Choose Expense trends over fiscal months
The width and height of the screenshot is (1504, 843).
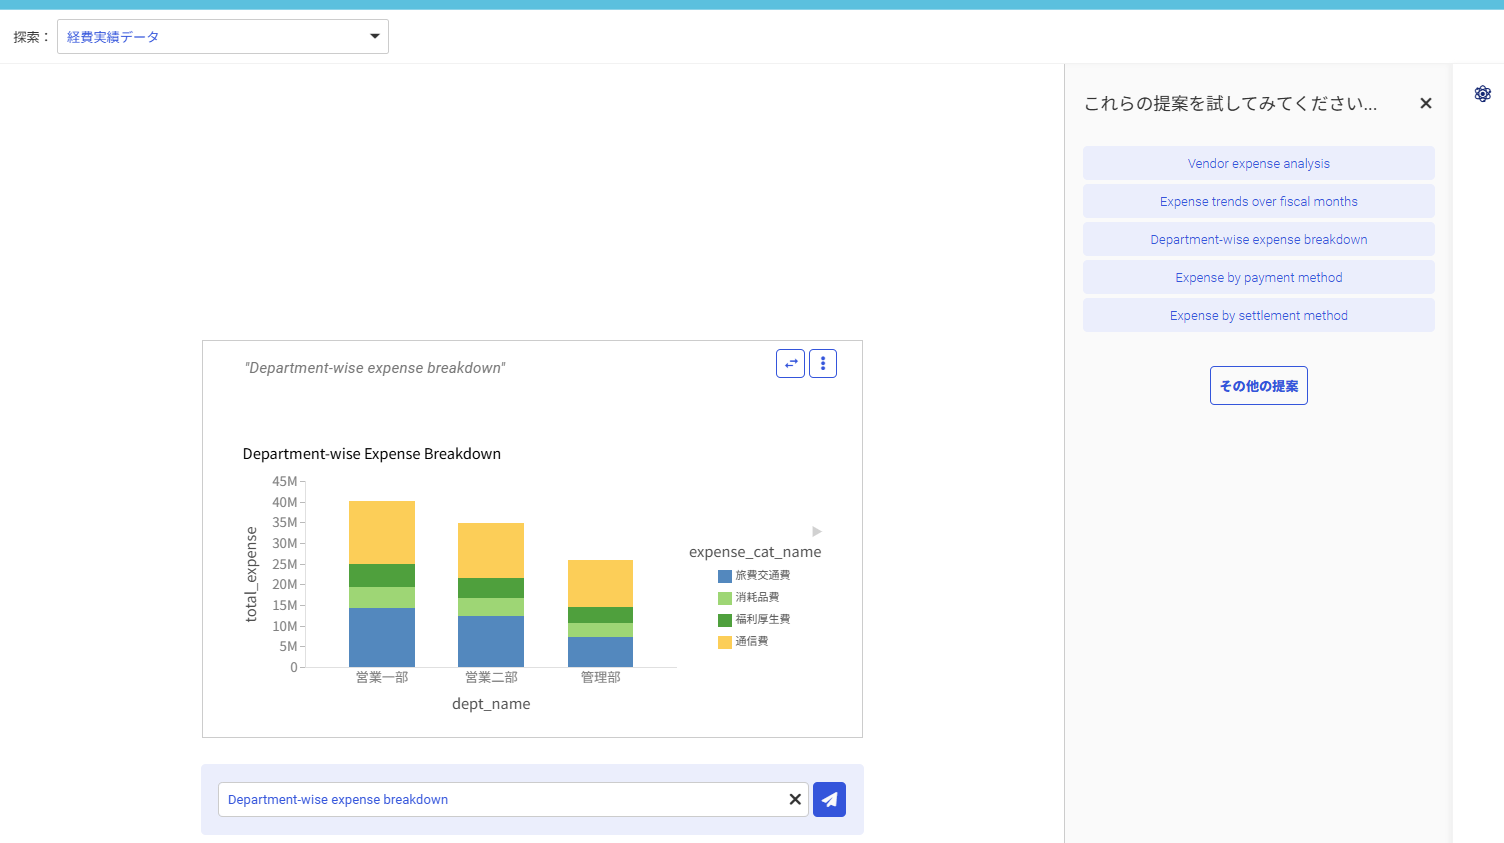pos(1258,201)
